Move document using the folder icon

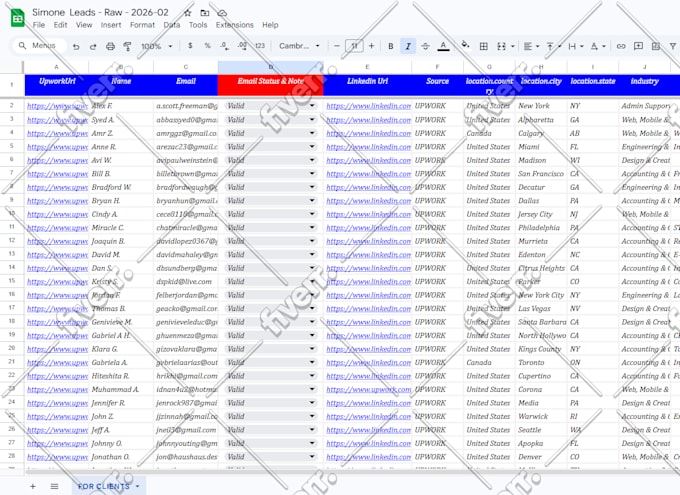pyautogui.click(x=205, y=13)
